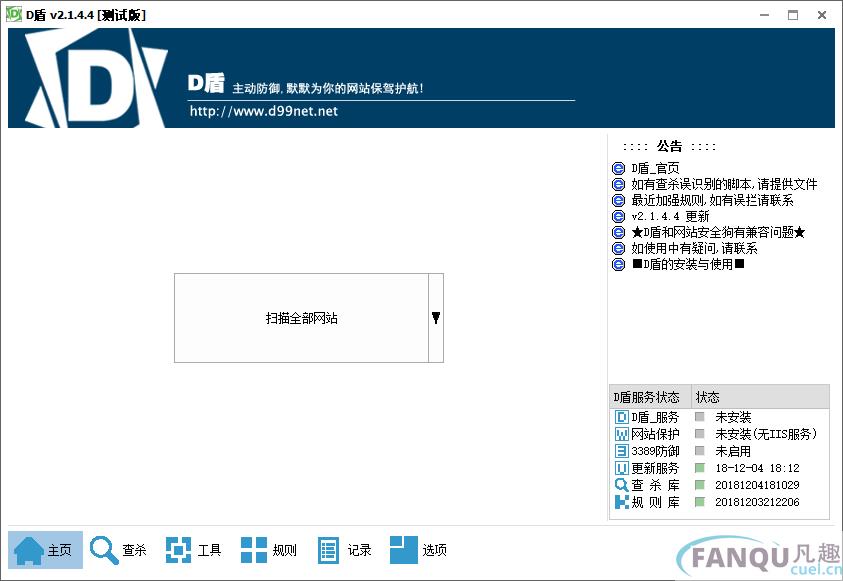This screenshot has width=843, height=581.
Task: Click the gray status square for 3389防御
Action: click(x=699, y=451)
